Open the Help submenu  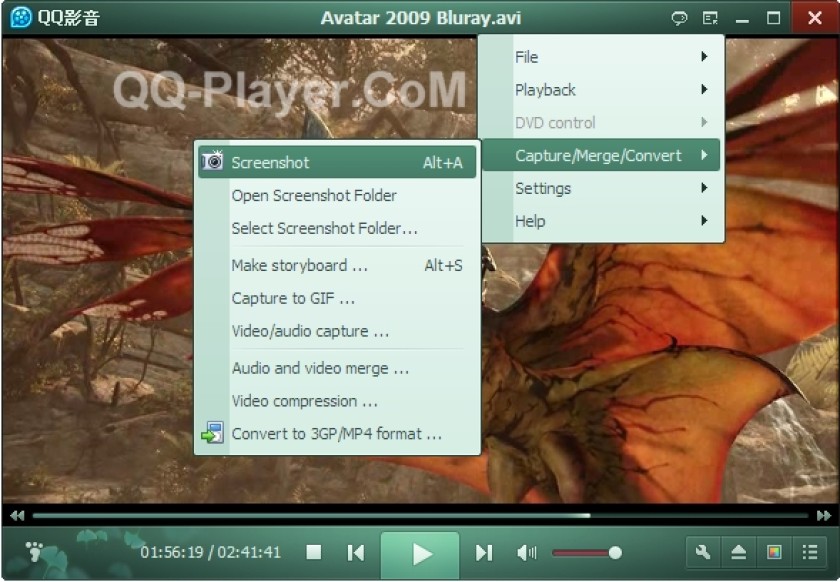click(601, 221)
